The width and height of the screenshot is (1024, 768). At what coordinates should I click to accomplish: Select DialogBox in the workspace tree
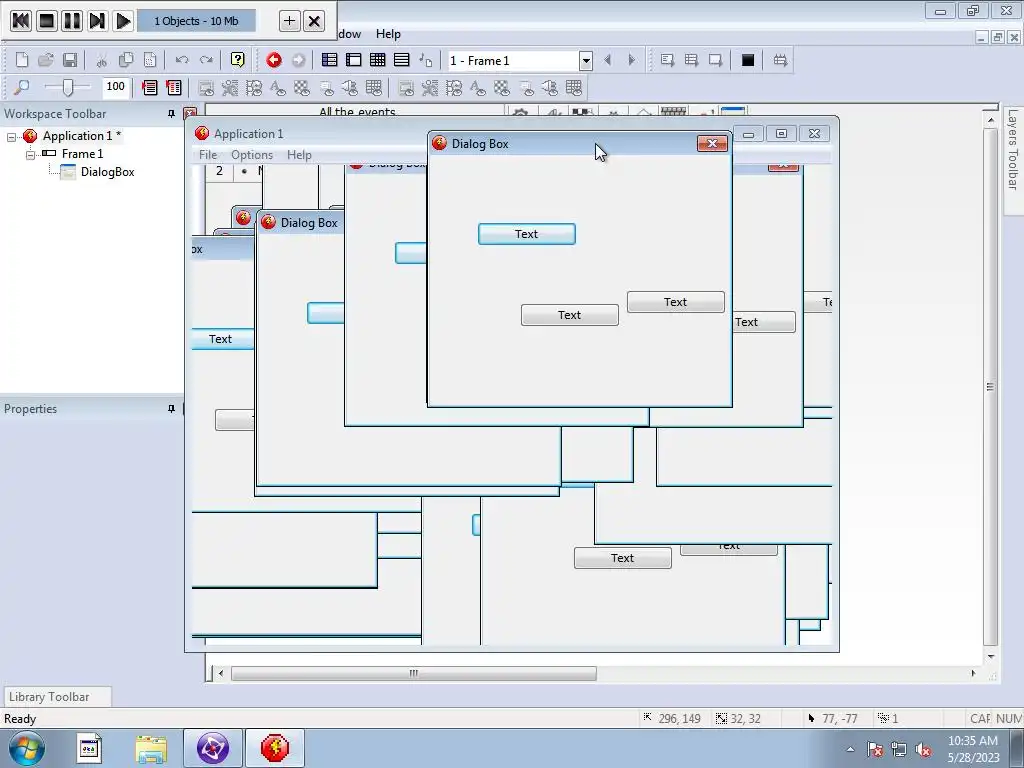pos(107,172)
